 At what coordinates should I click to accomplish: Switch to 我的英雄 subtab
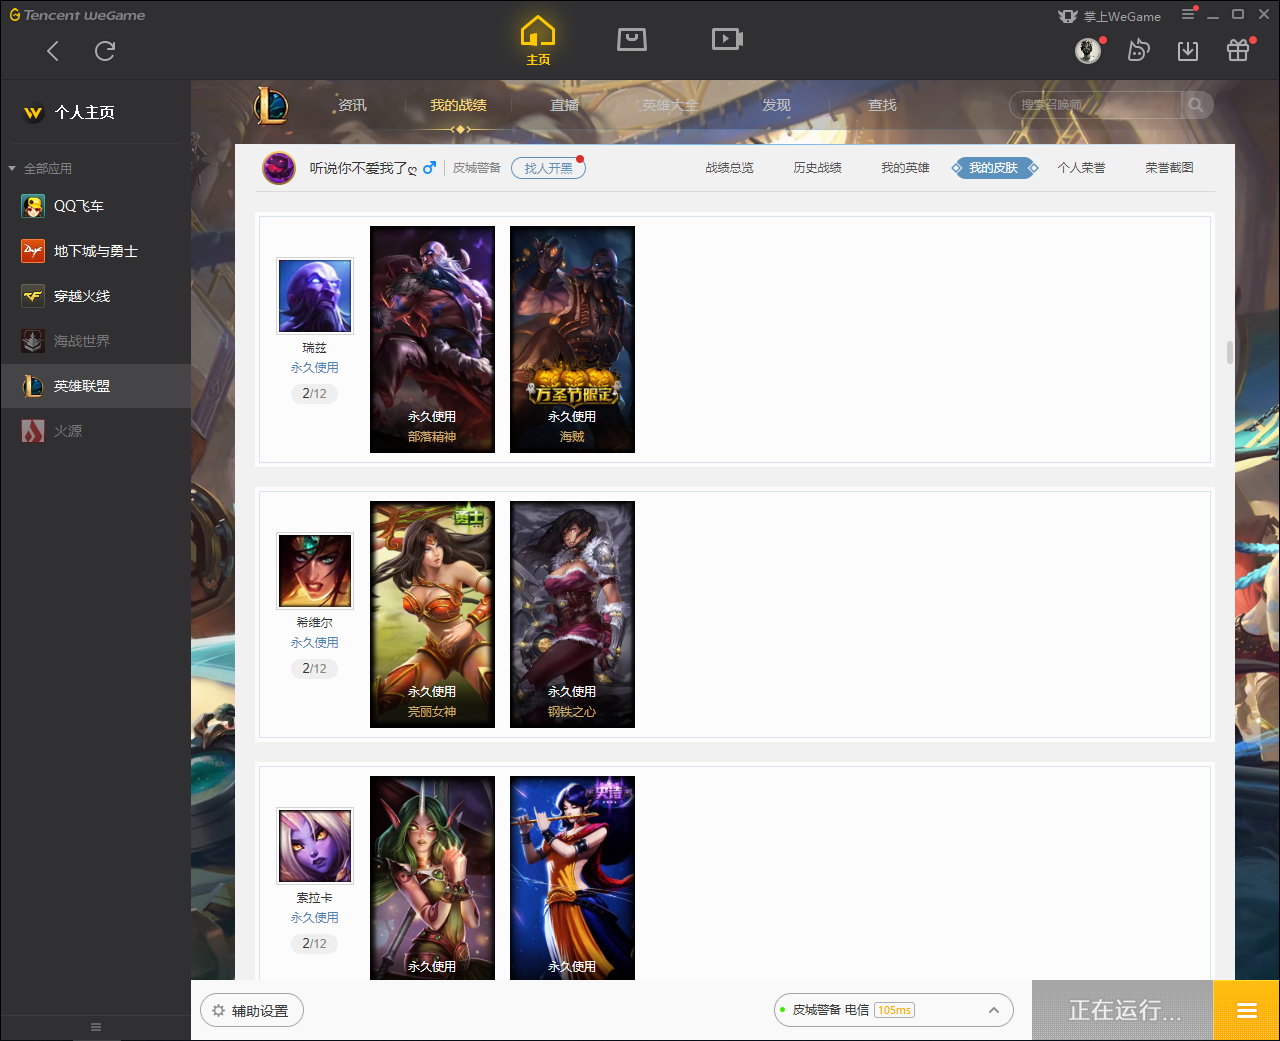pos(905,168)
